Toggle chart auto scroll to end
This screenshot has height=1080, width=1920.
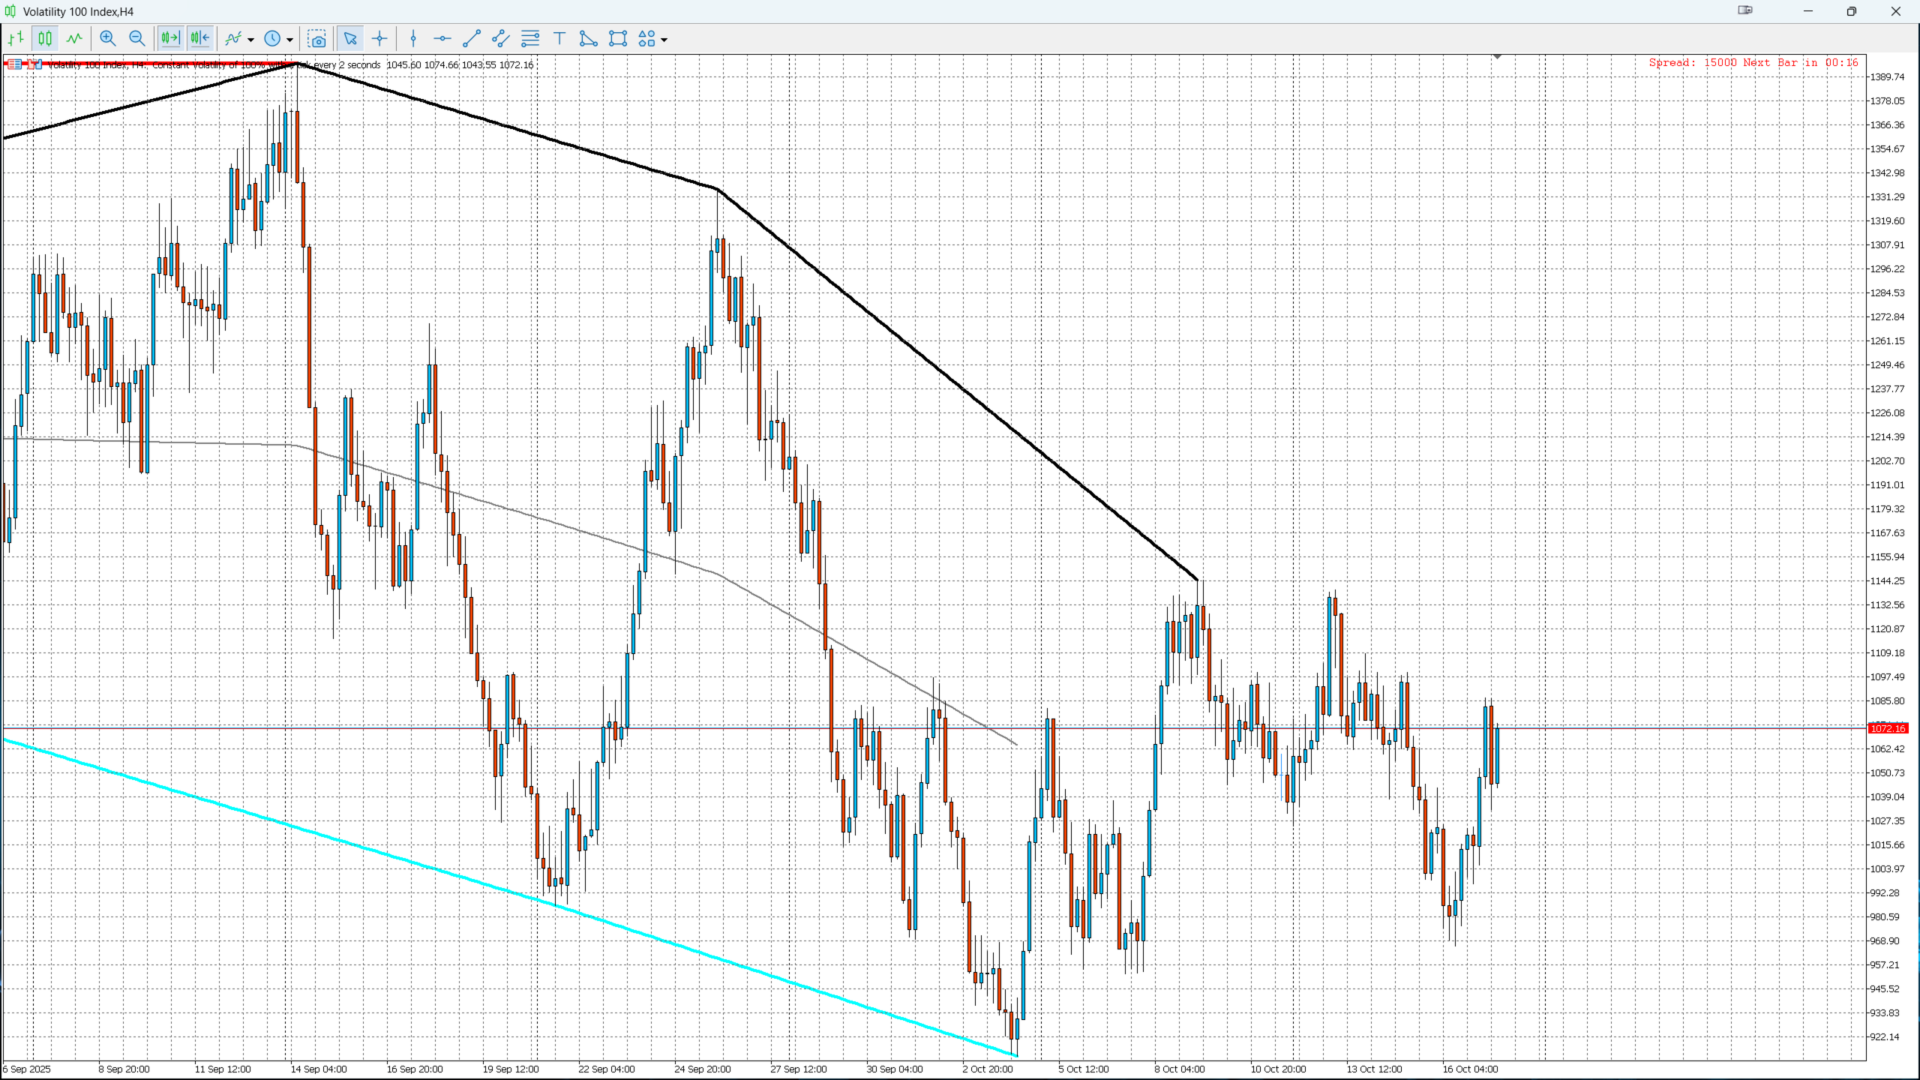170,39
